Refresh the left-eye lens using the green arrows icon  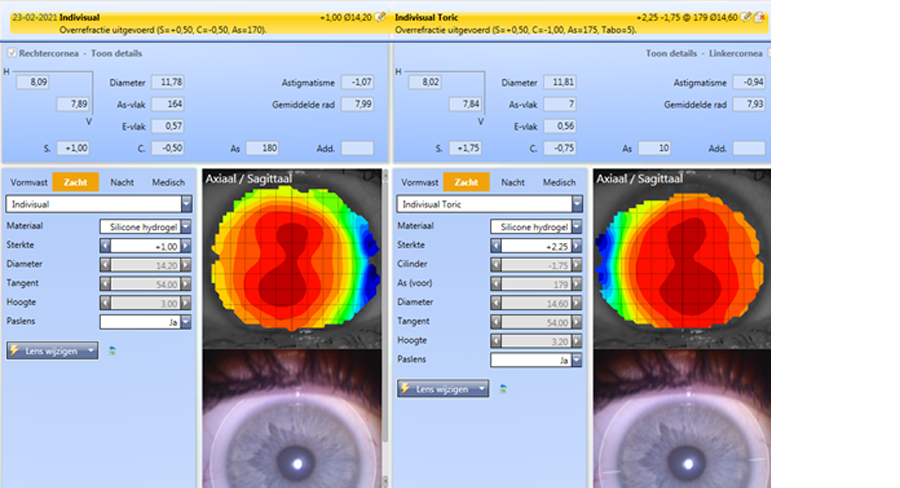[503, 389]
